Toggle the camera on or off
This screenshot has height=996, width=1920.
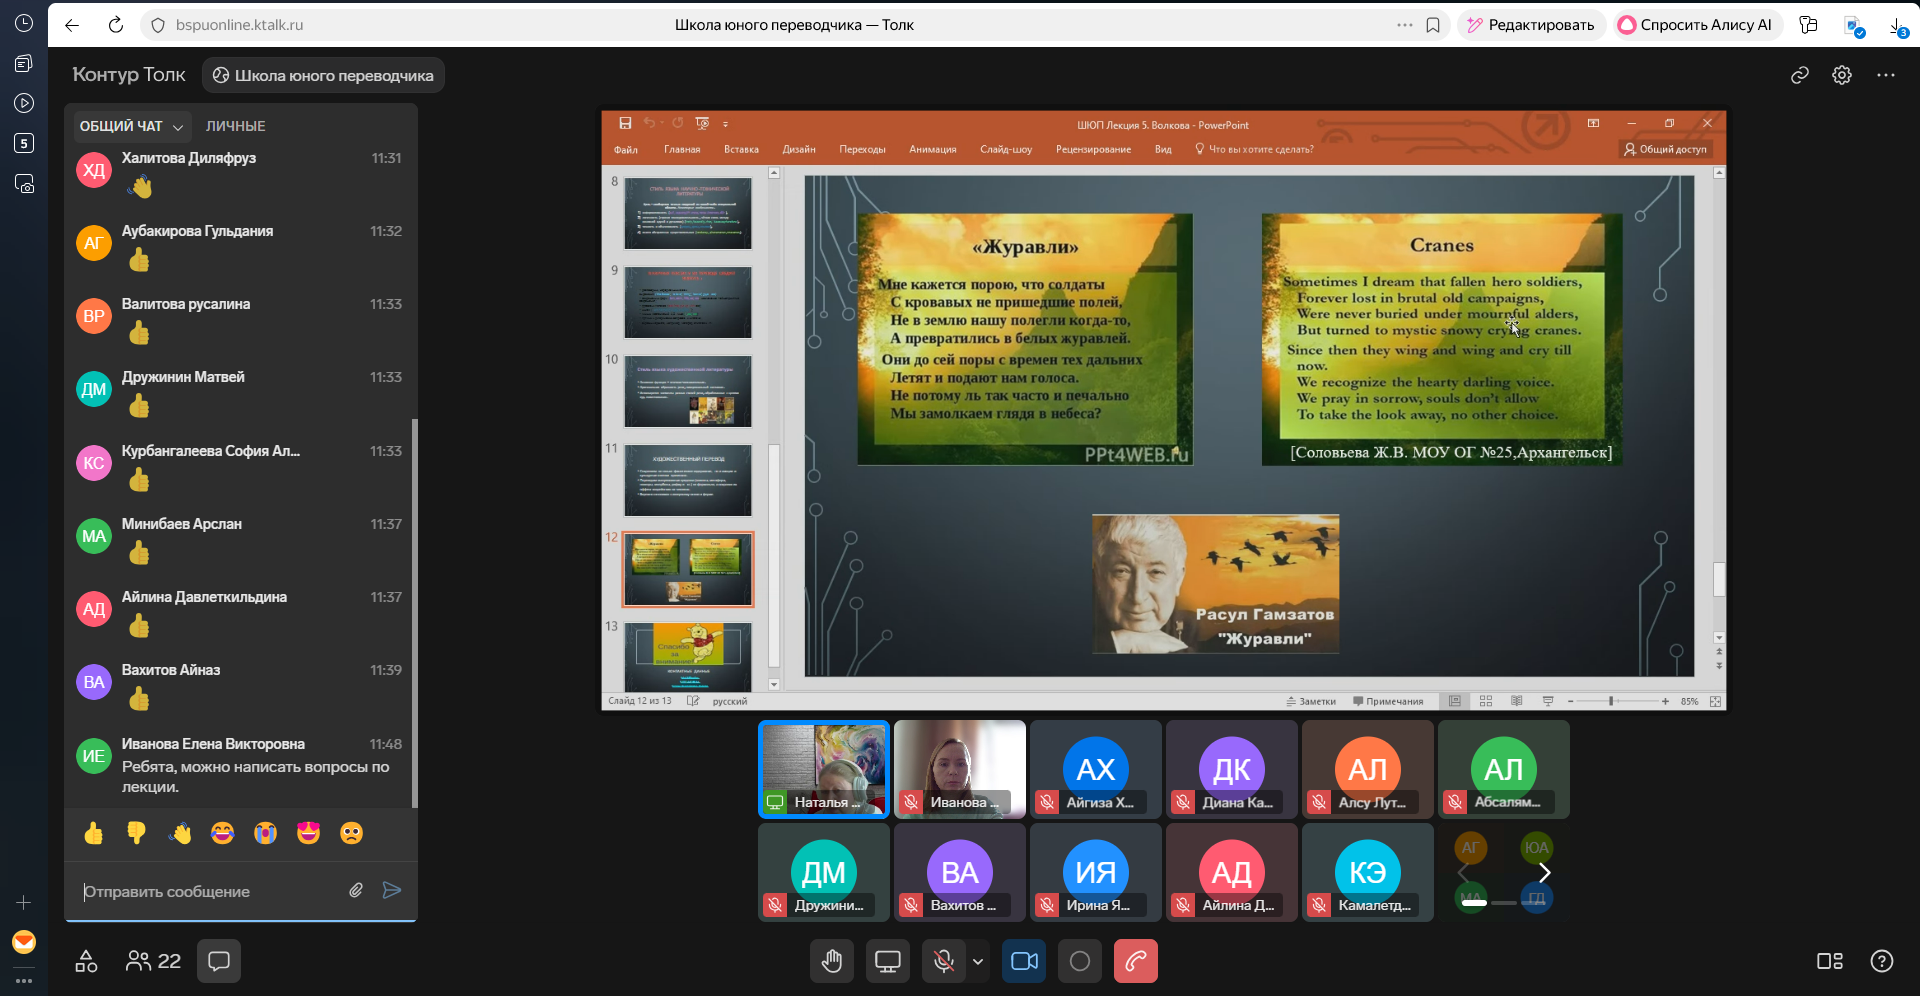1024,961
